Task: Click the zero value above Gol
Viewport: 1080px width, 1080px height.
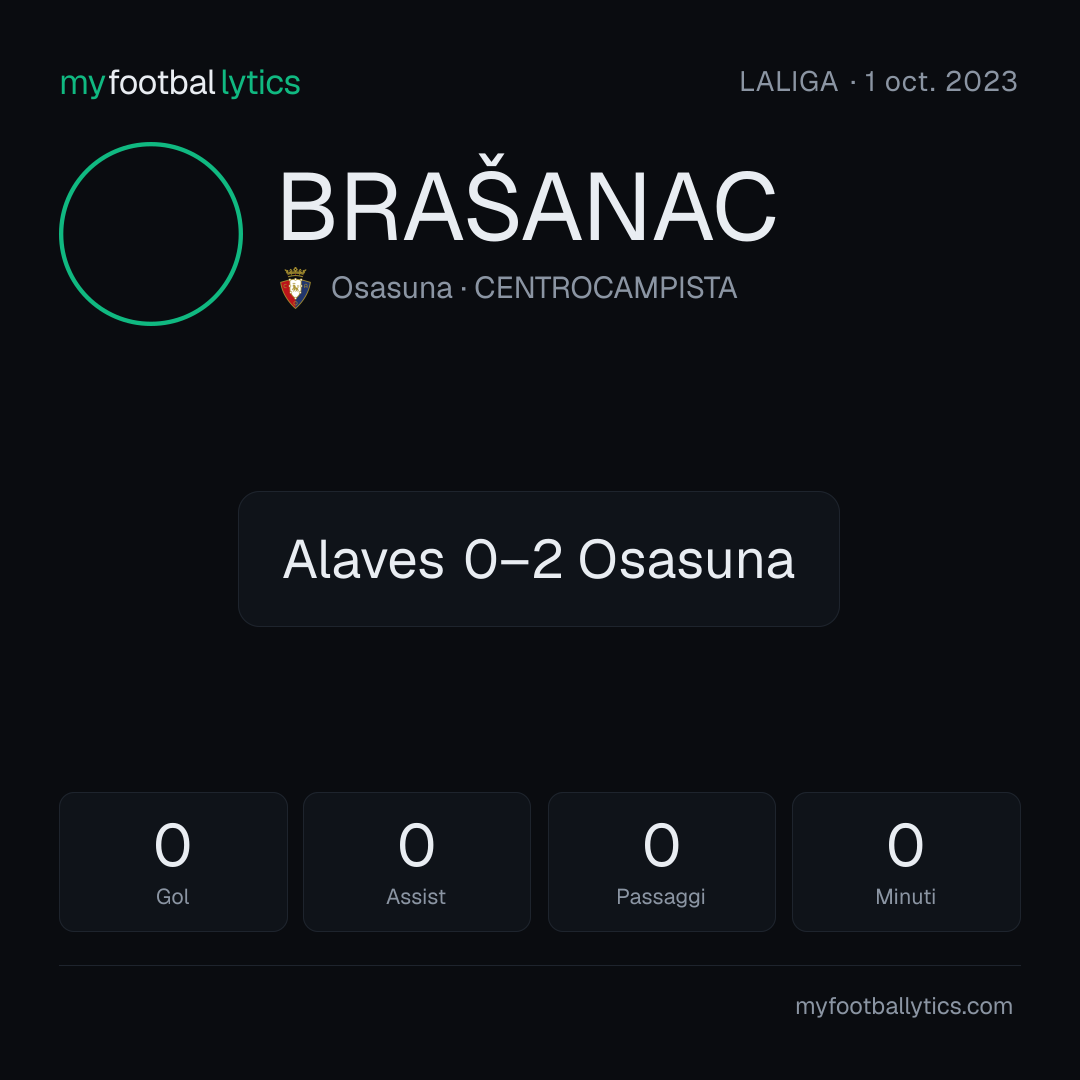Action: [172, 845]
